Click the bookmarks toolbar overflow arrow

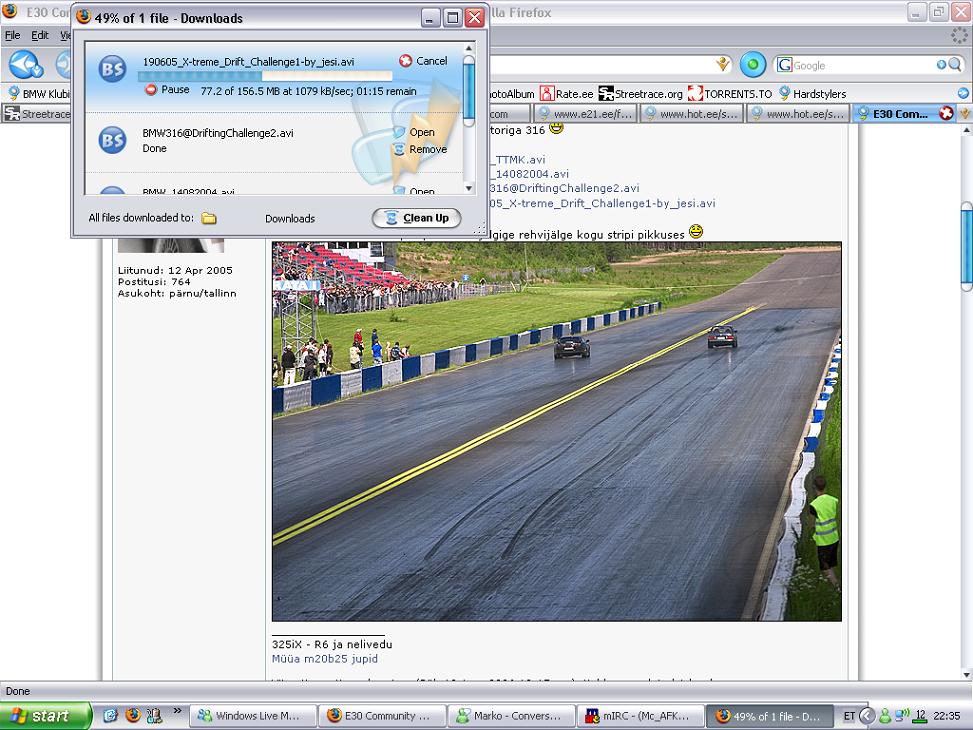click(x=963, y=93)
